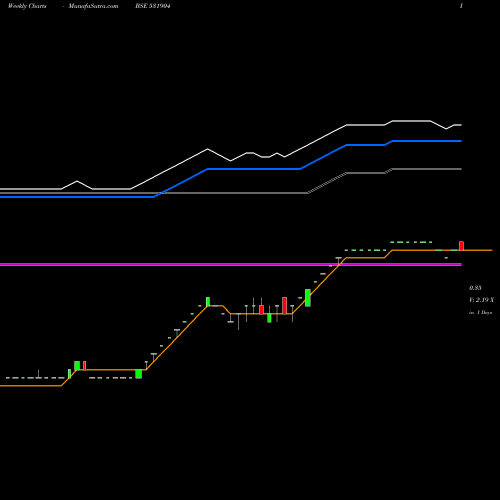This screenshot has width=500, height=500.
Task: Select the wide green candle at the start of the rally
Action: click(138, 374)
